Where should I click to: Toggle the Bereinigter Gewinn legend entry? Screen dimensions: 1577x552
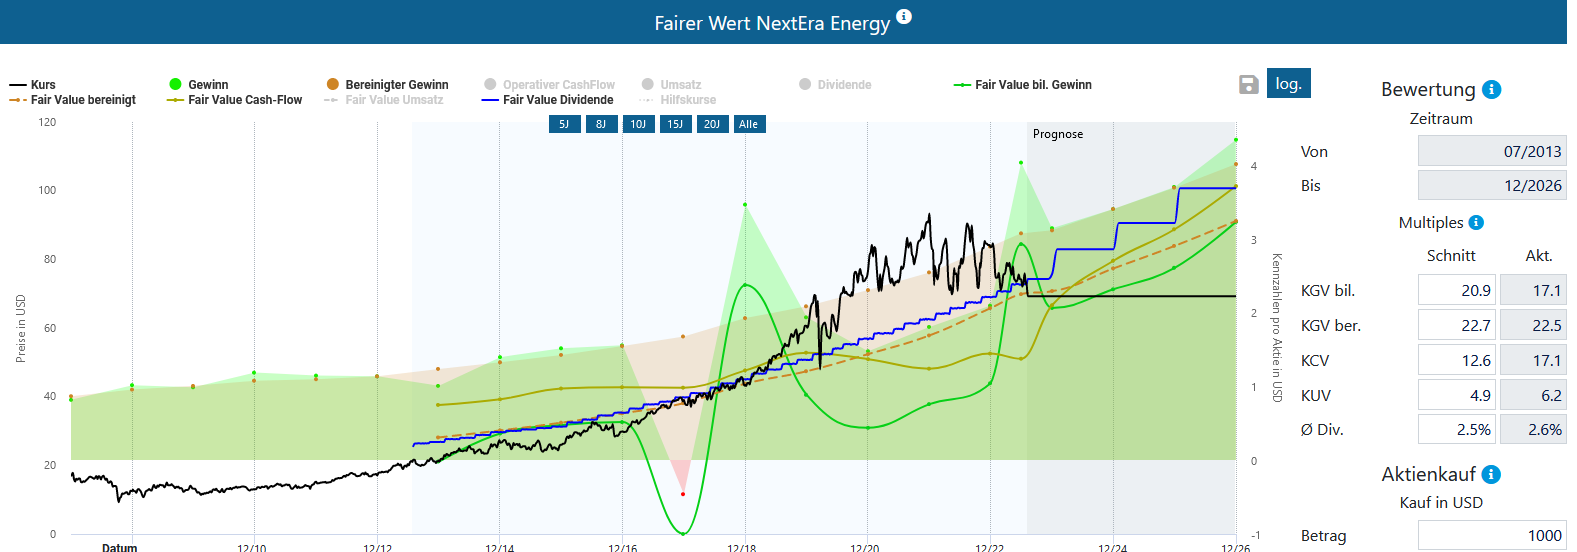point(388,85)
